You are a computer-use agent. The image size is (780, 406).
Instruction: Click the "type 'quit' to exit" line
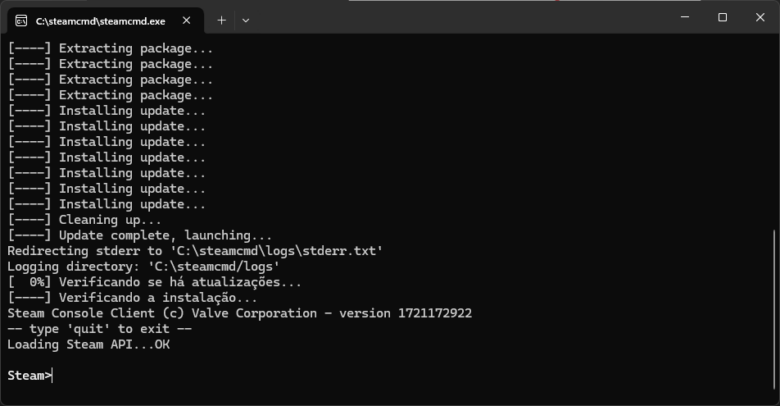click(x=99, y=329)
